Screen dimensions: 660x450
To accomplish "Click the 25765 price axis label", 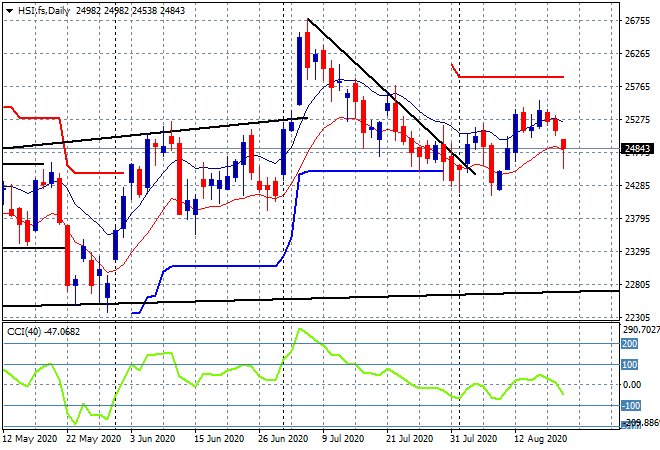I will point(637,87).
